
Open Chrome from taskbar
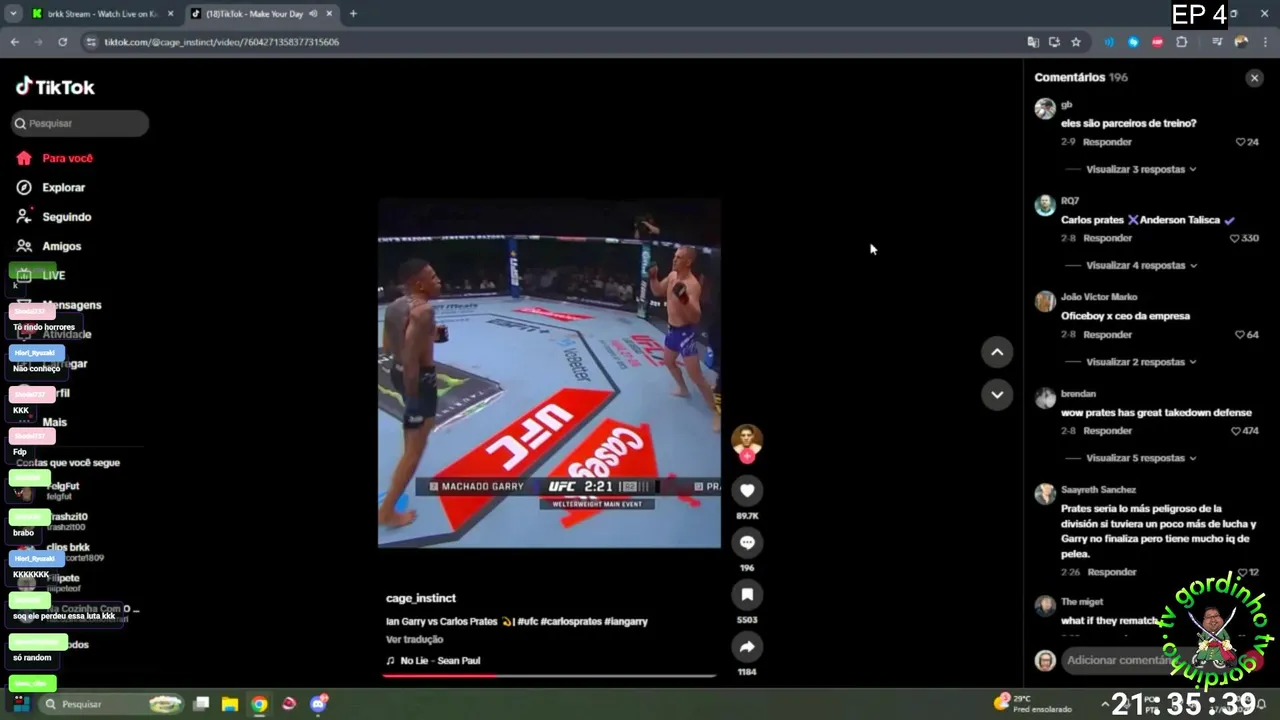coord(259,704)
